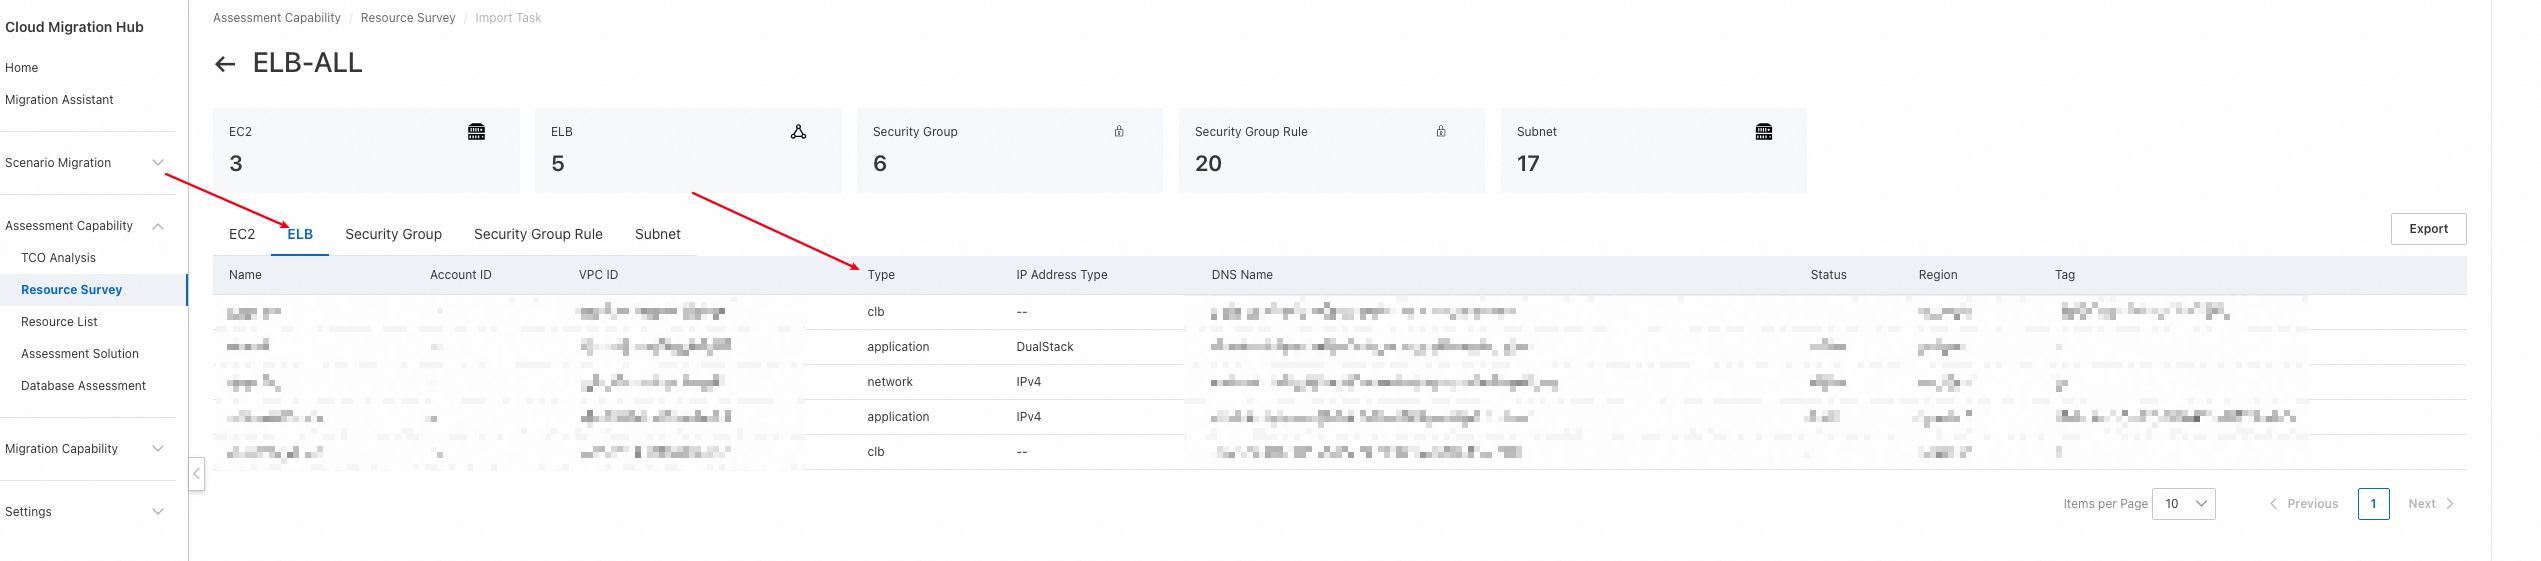Click the Cloud Migration Hub title
Image resolution: width=2541 pixels, height=561 pixels.
coord(74,27)
